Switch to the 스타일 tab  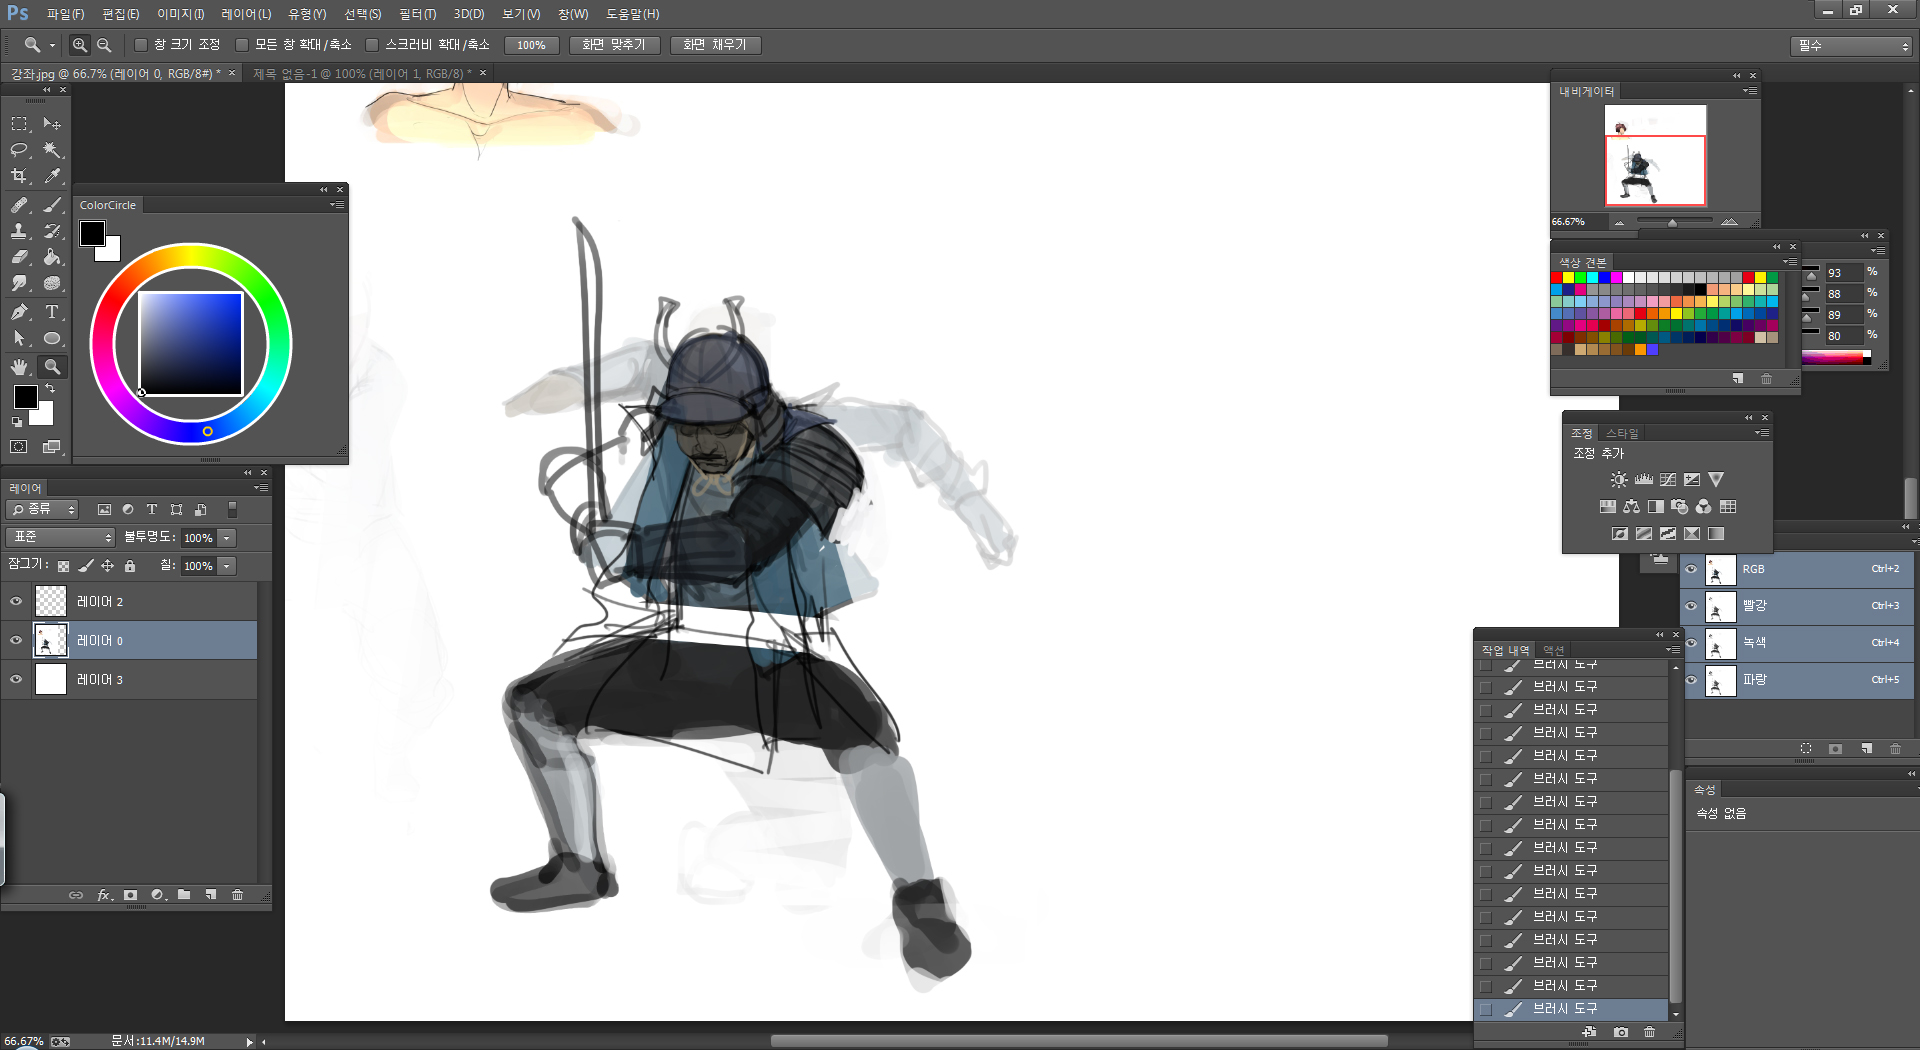1622,433
